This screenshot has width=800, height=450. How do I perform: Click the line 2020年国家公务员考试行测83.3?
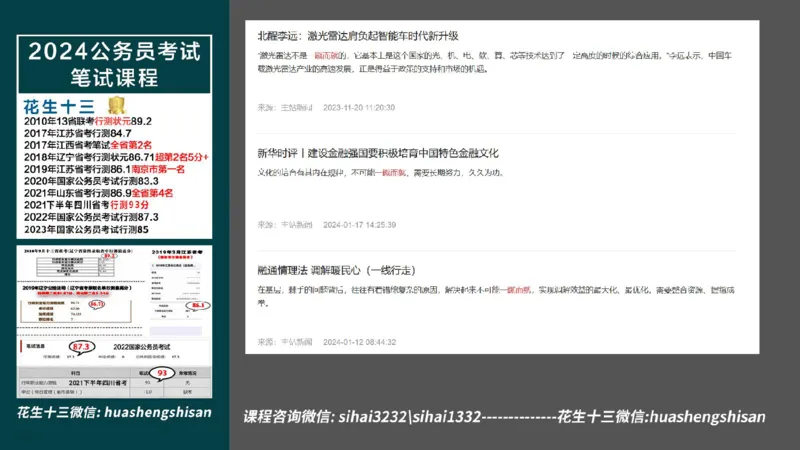91,181
